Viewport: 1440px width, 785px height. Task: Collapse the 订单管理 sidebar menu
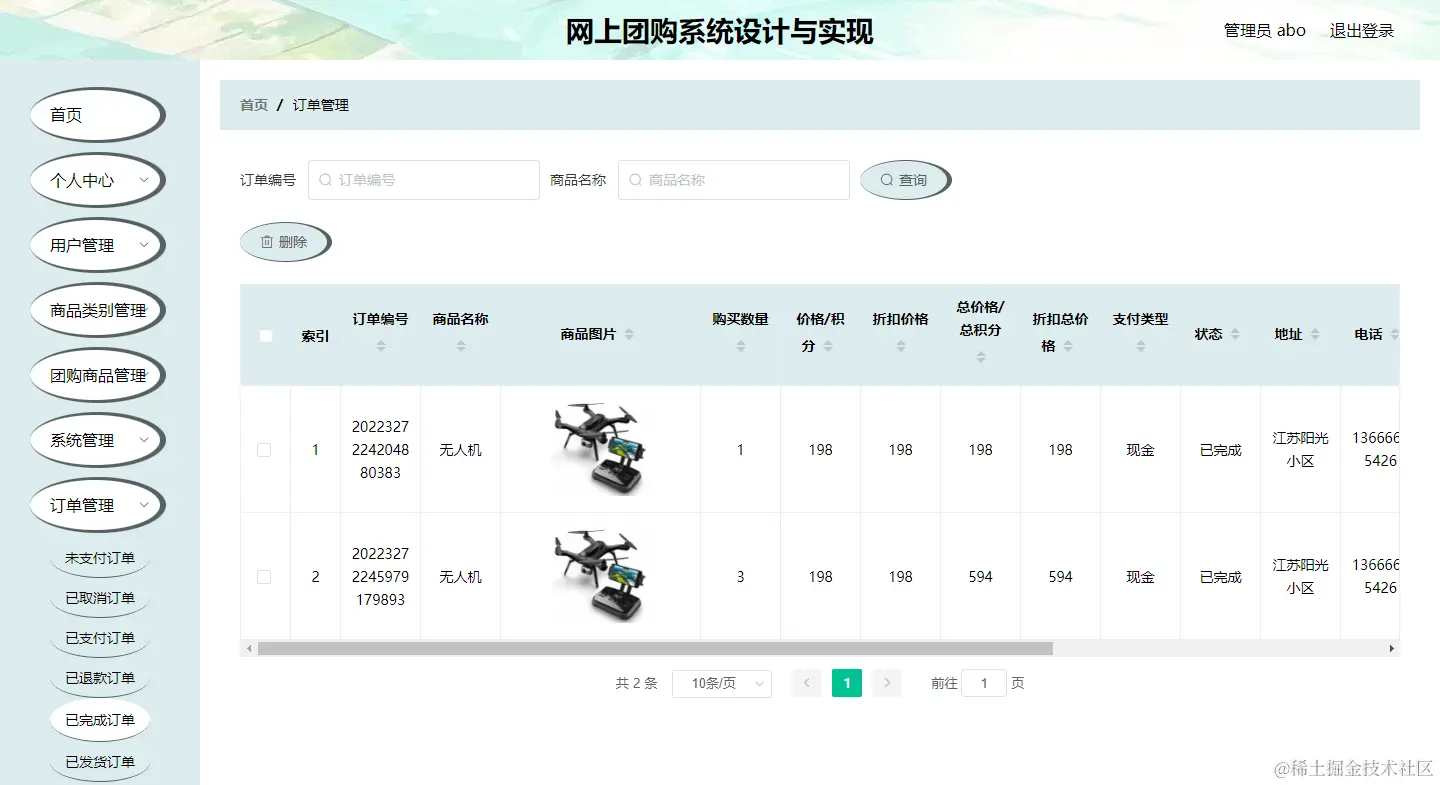point(97,505)
